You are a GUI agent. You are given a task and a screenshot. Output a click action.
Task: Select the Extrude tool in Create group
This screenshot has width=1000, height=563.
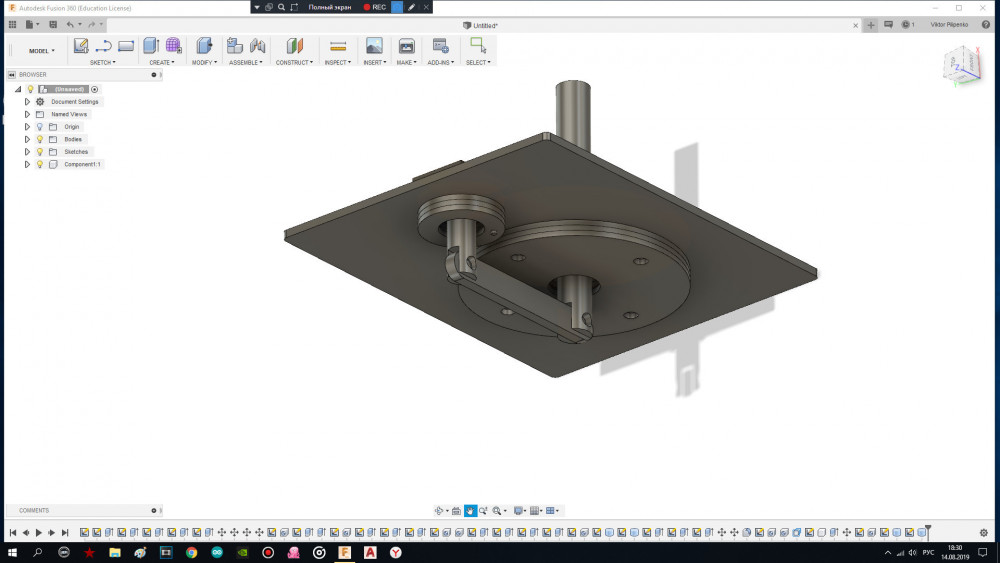pyautogui.click(x=151, y=46)
